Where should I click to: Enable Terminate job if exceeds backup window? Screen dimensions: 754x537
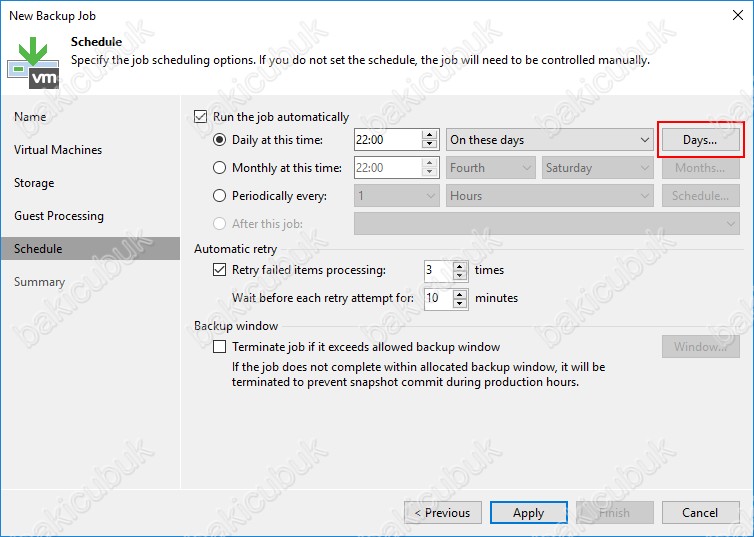[x=219, y=347]
